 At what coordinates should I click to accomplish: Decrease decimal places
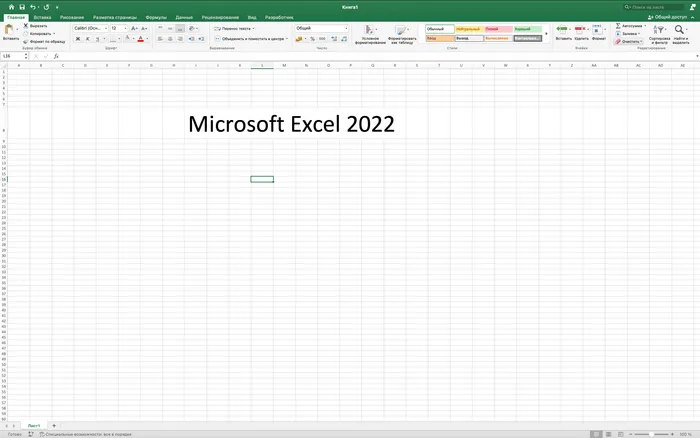tap(344, 39)
